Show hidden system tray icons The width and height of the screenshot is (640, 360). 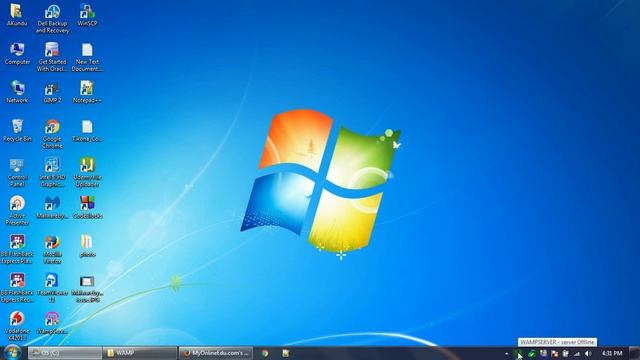click(x=507, y=353)
